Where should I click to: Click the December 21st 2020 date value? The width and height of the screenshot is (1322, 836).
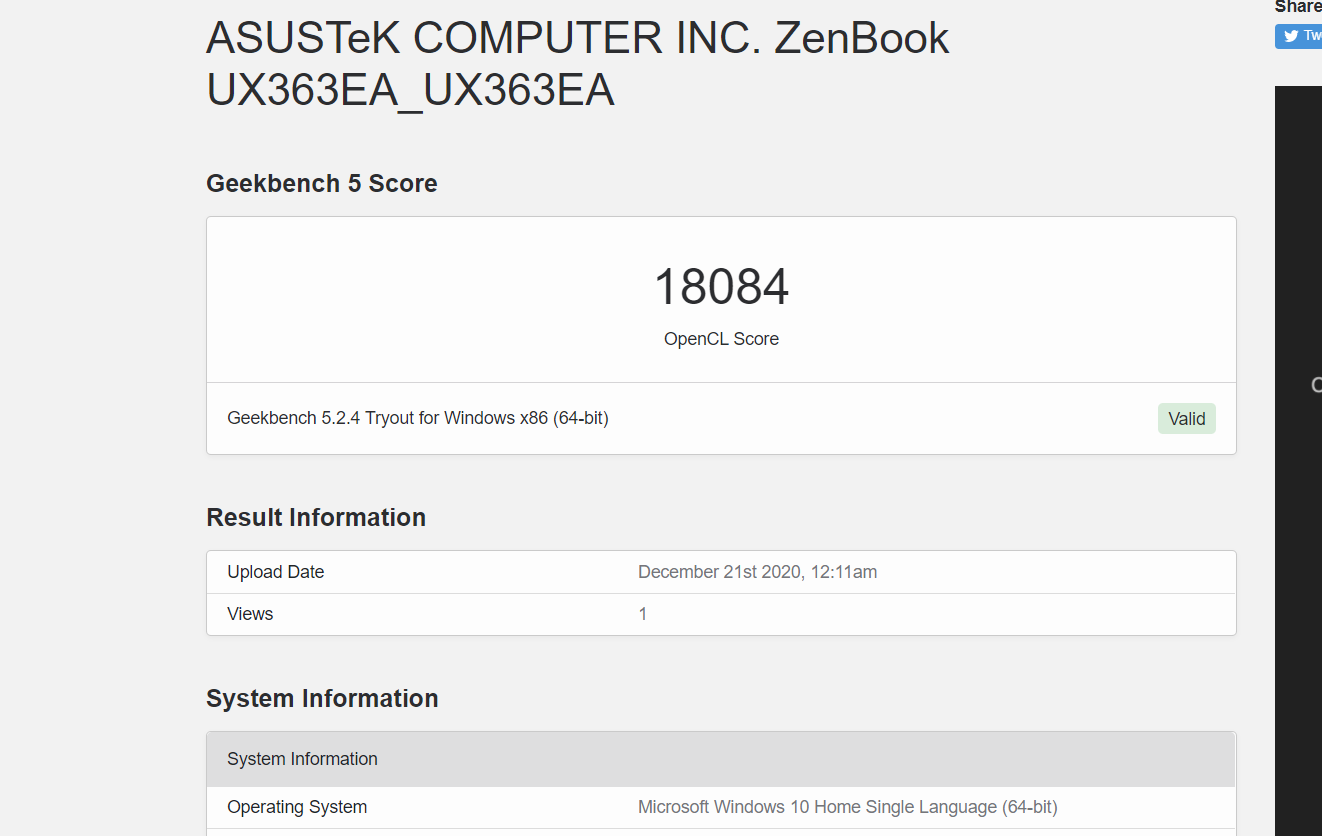(757, 572)
